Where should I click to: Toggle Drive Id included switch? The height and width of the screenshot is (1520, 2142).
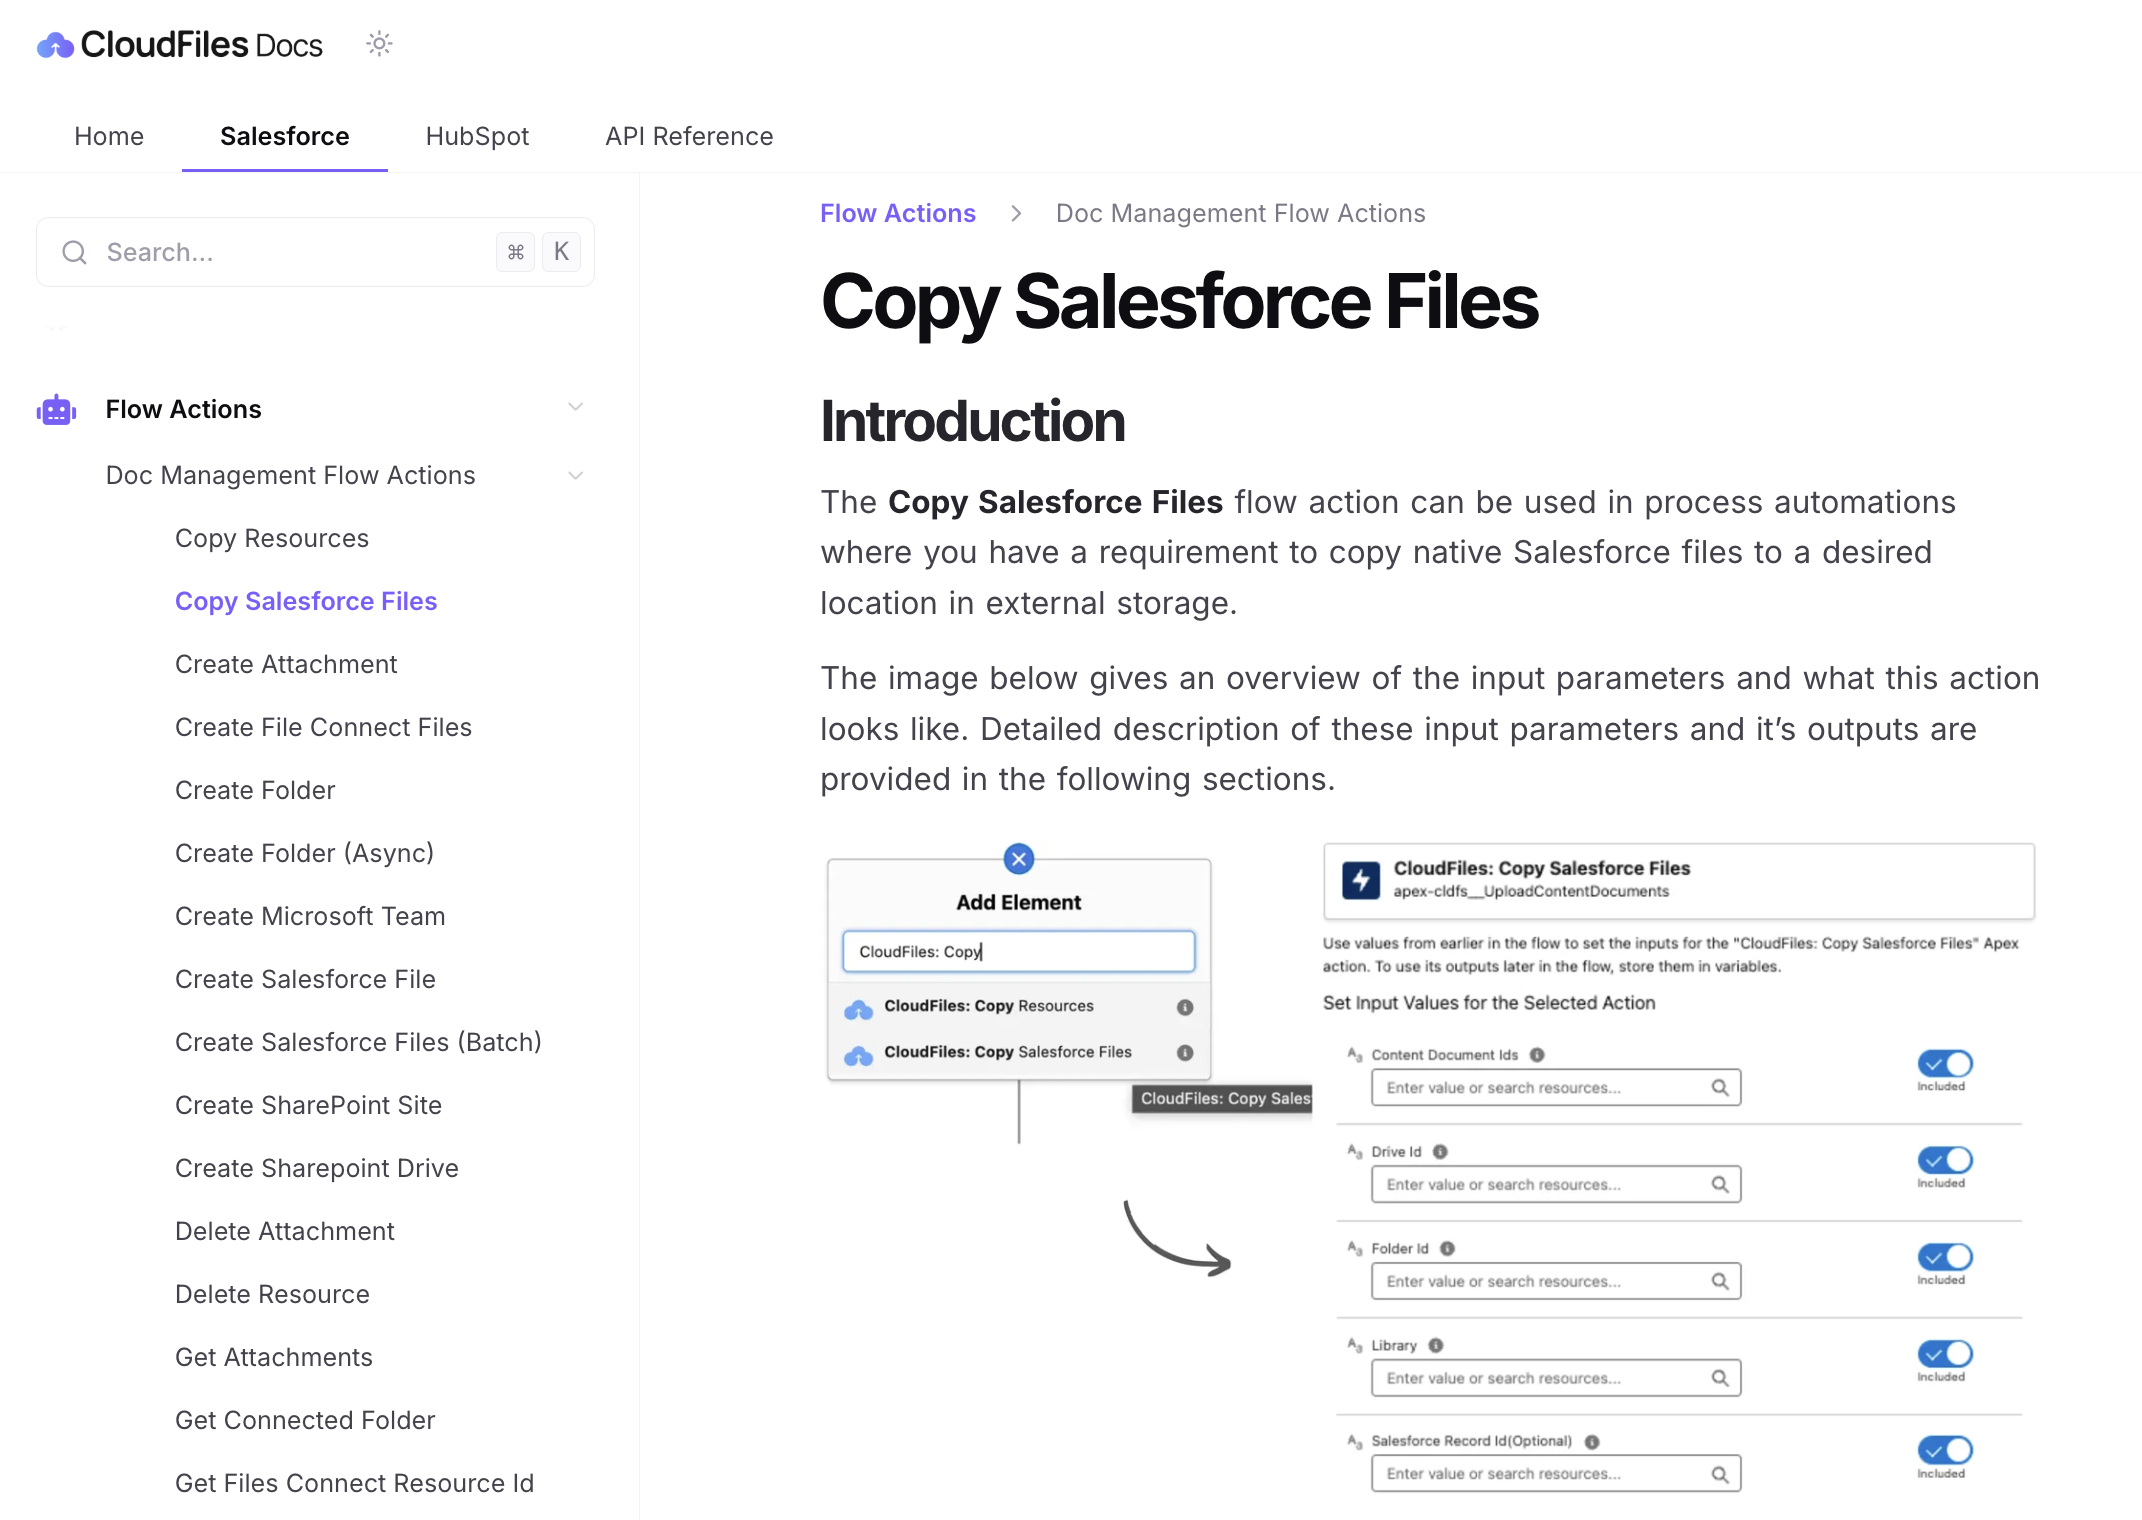tap(1945, 1160)
